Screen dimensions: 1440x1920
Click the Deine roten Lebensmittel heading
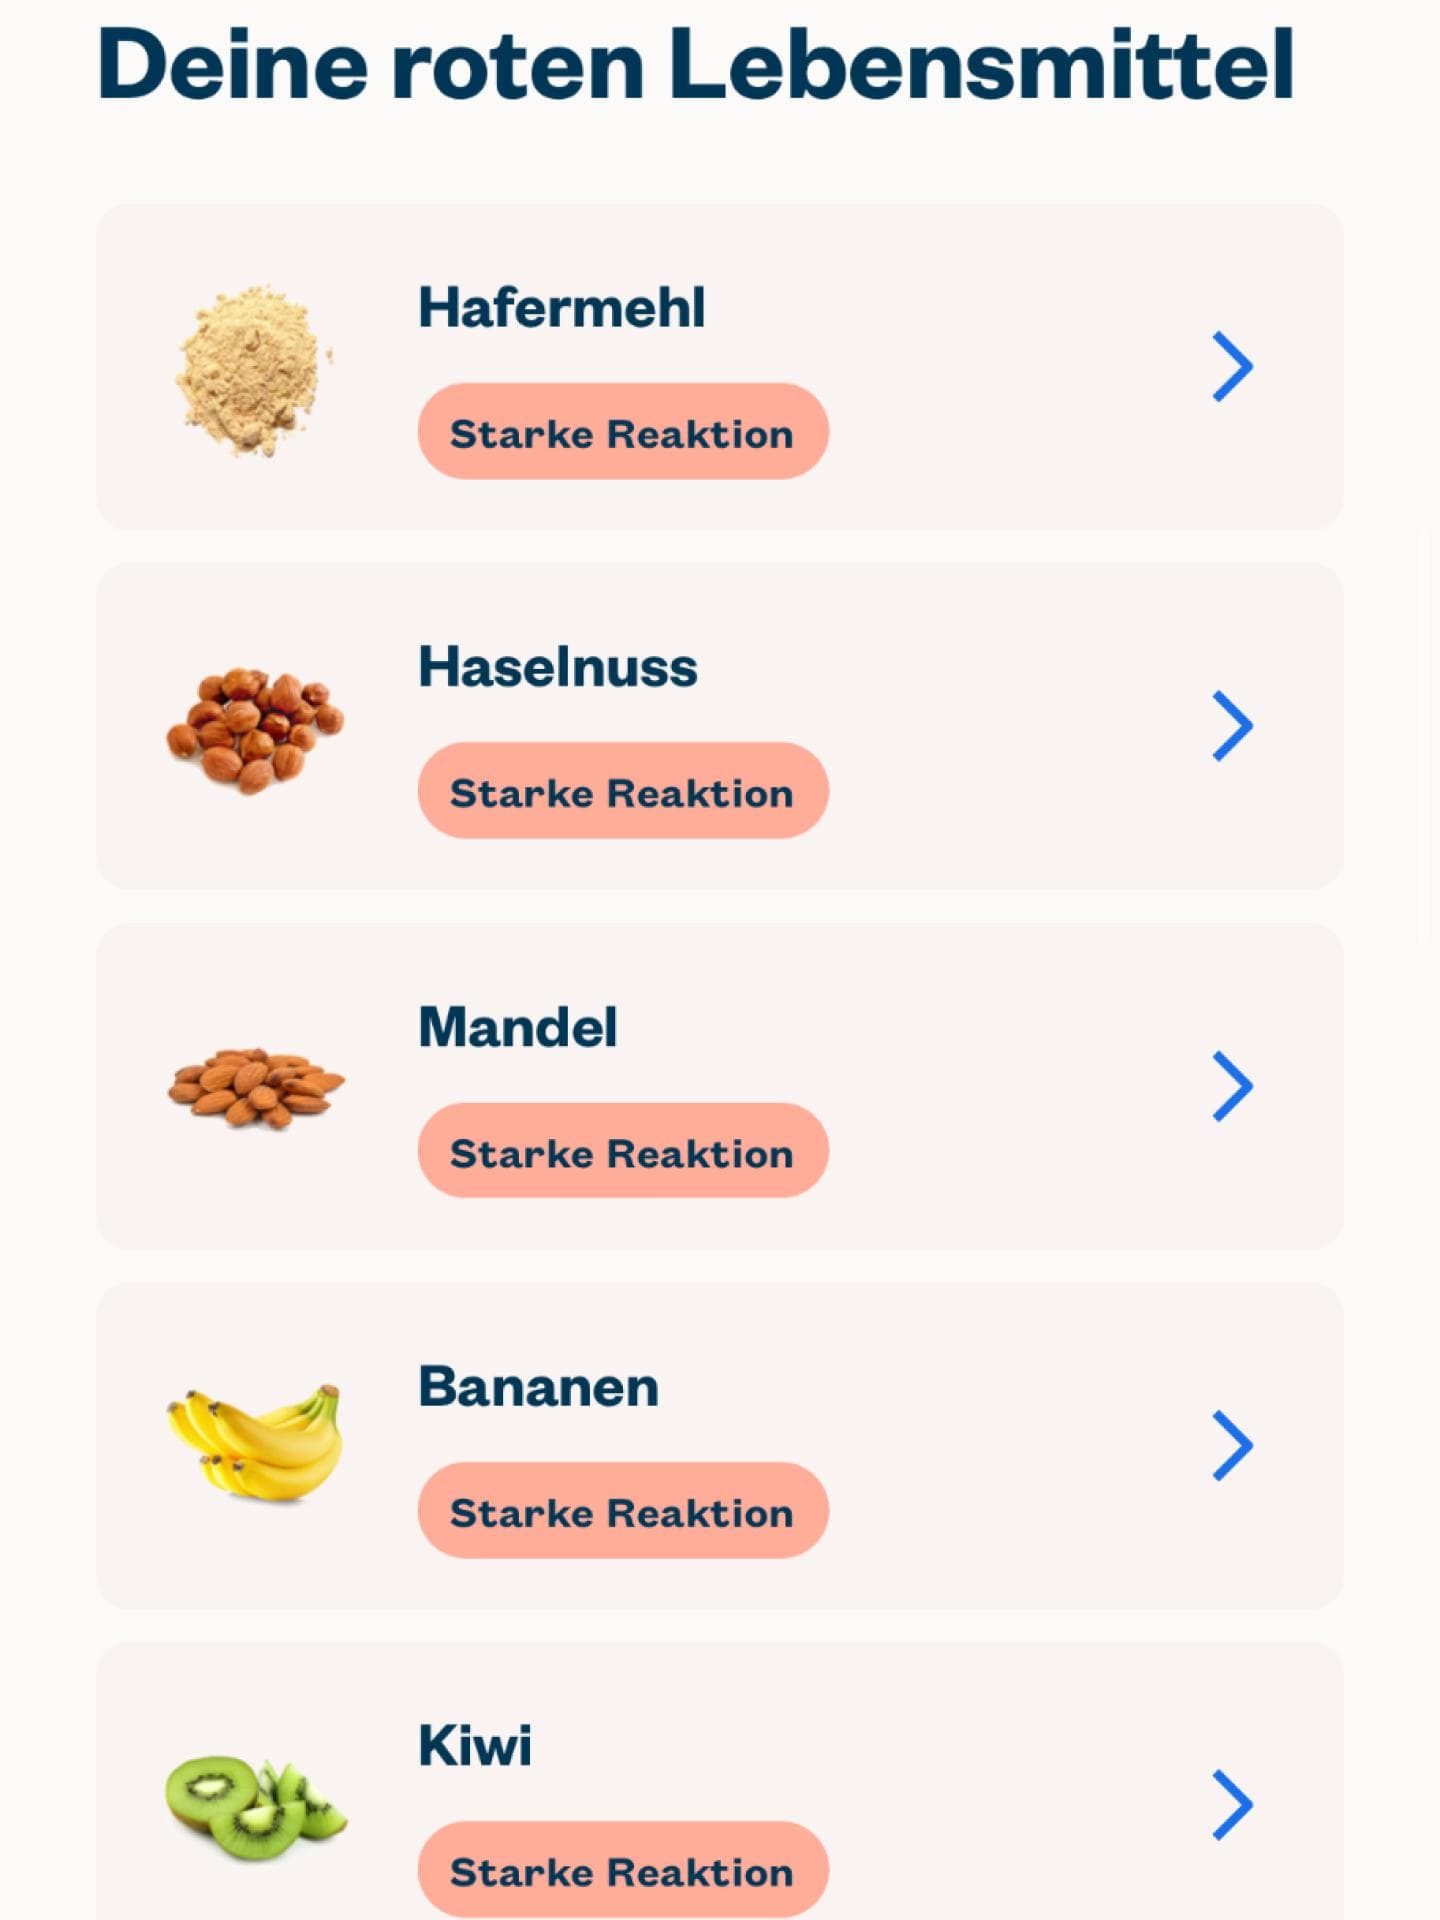[x=696, y=64]
